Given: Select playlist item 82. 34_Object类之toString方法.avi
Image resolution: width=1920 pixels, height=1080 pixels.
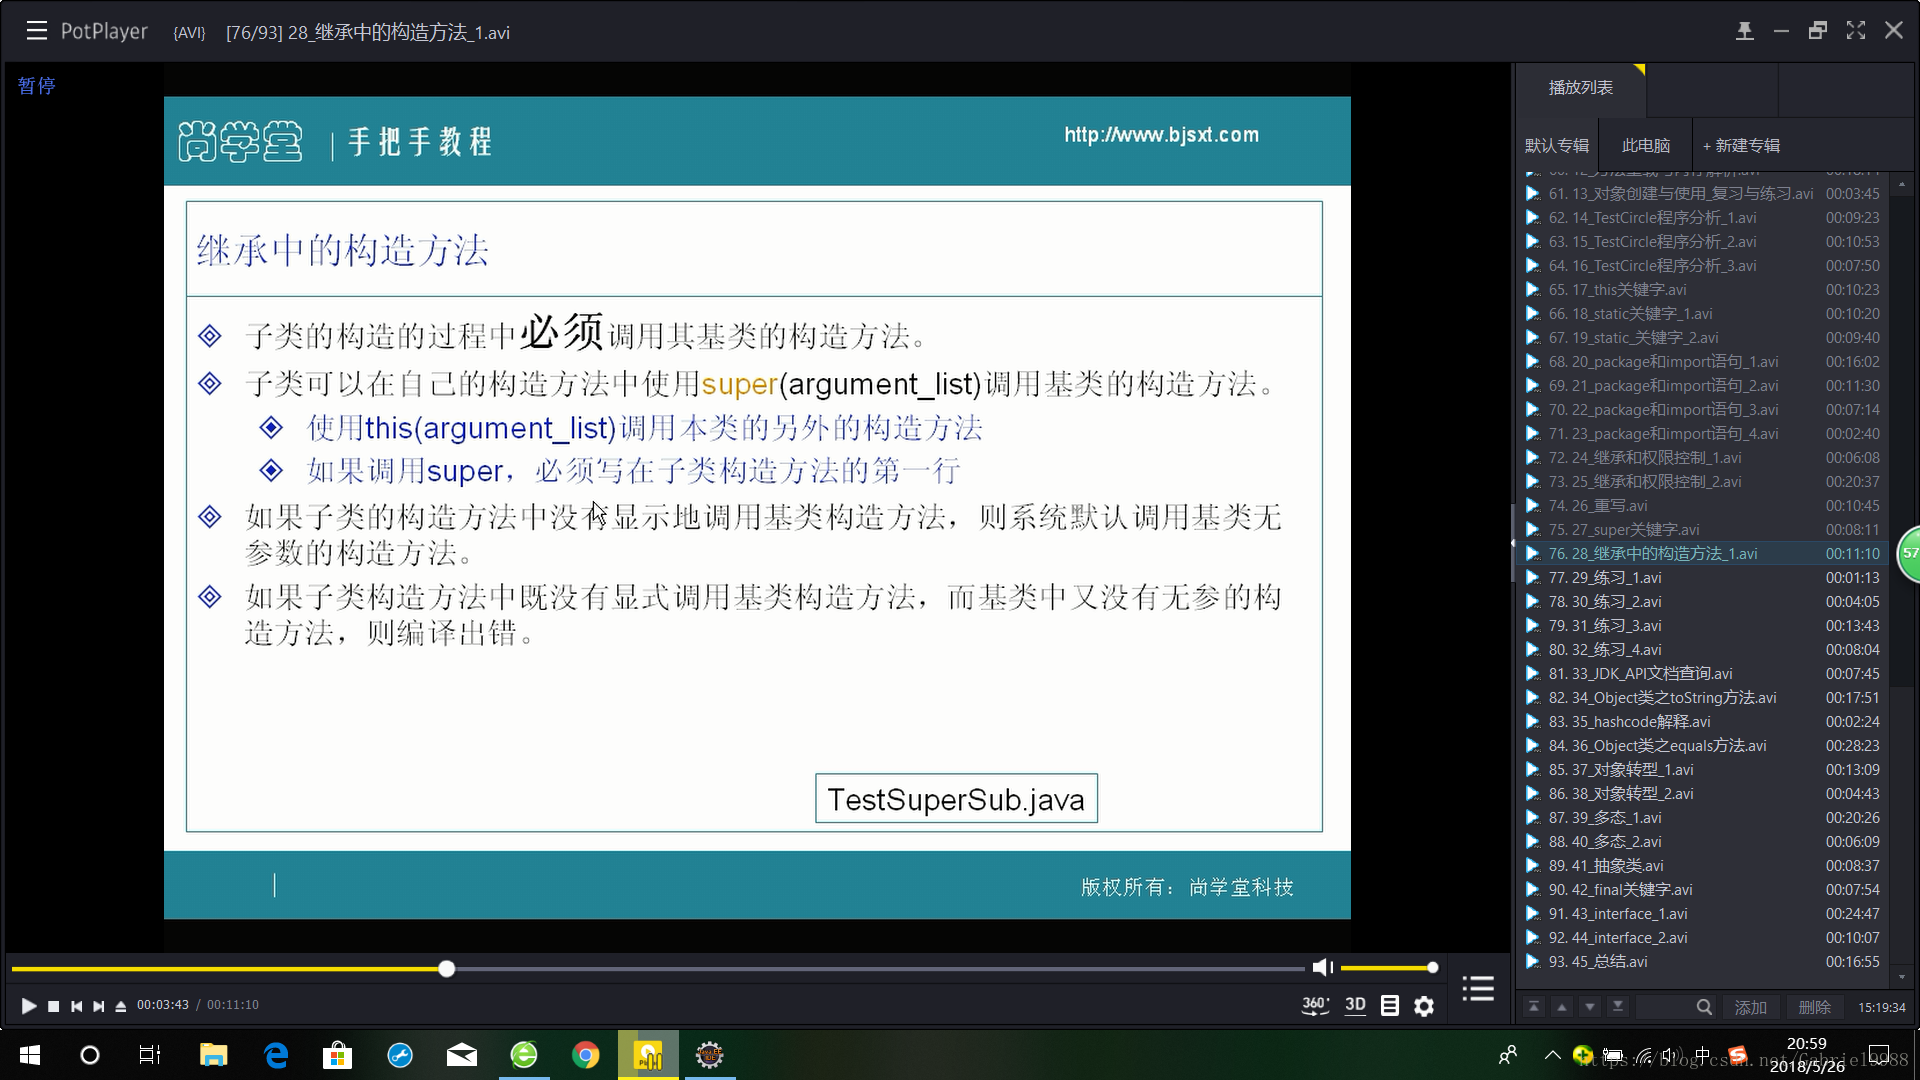Looking at the screenshot, I should point(1705,698).
